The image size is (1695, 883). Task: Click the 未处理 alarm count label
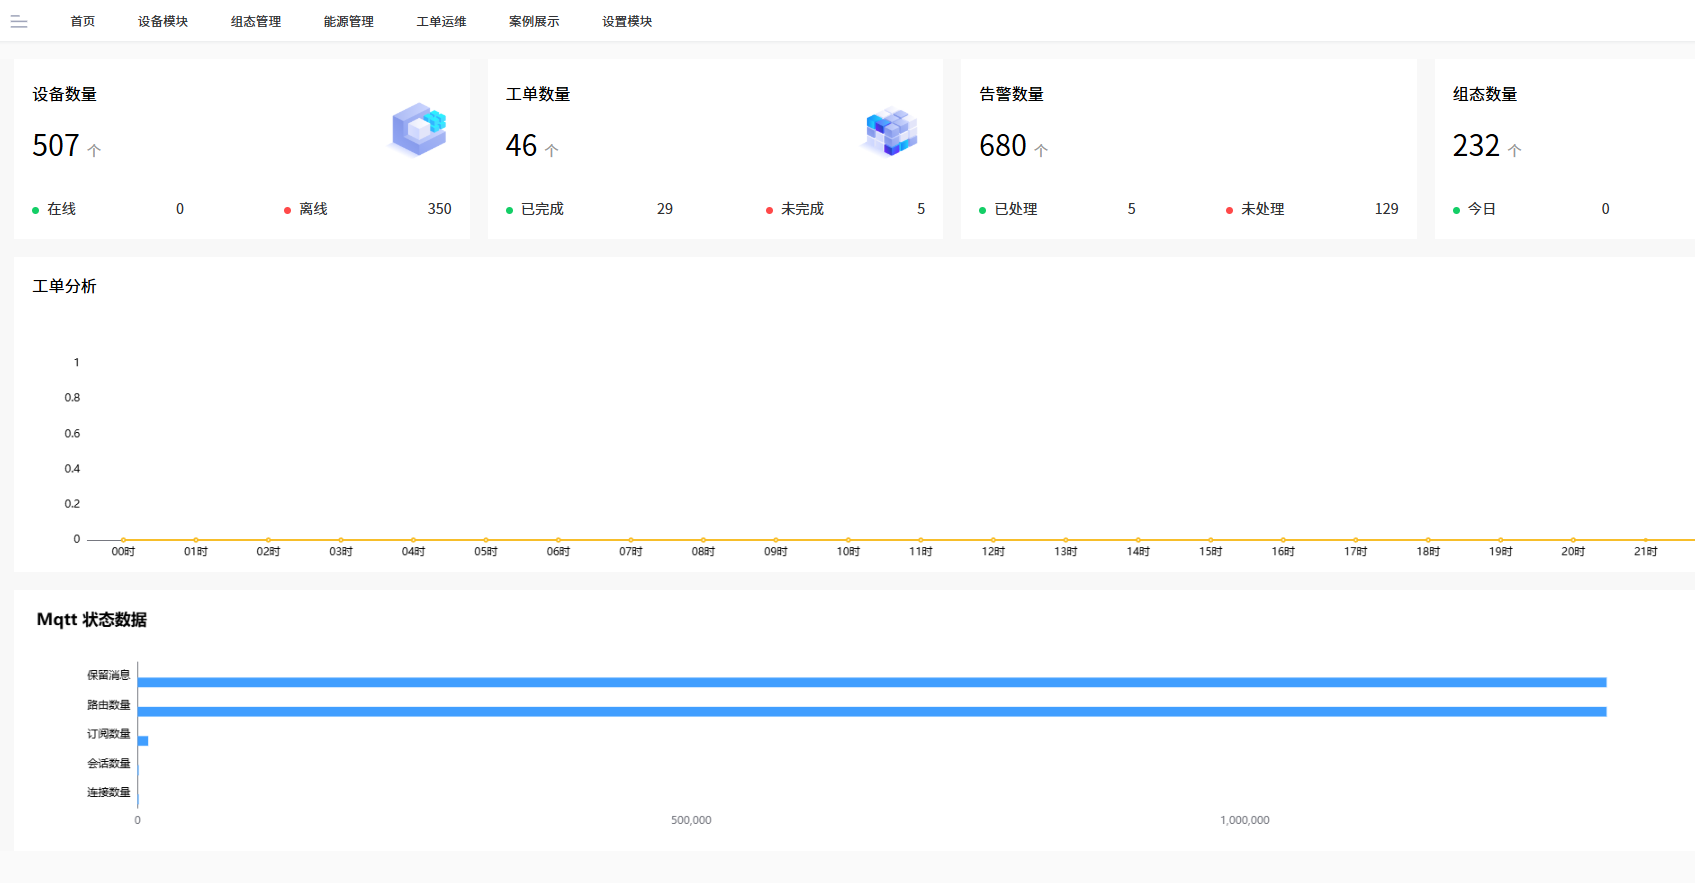(x=1262, y=209)
